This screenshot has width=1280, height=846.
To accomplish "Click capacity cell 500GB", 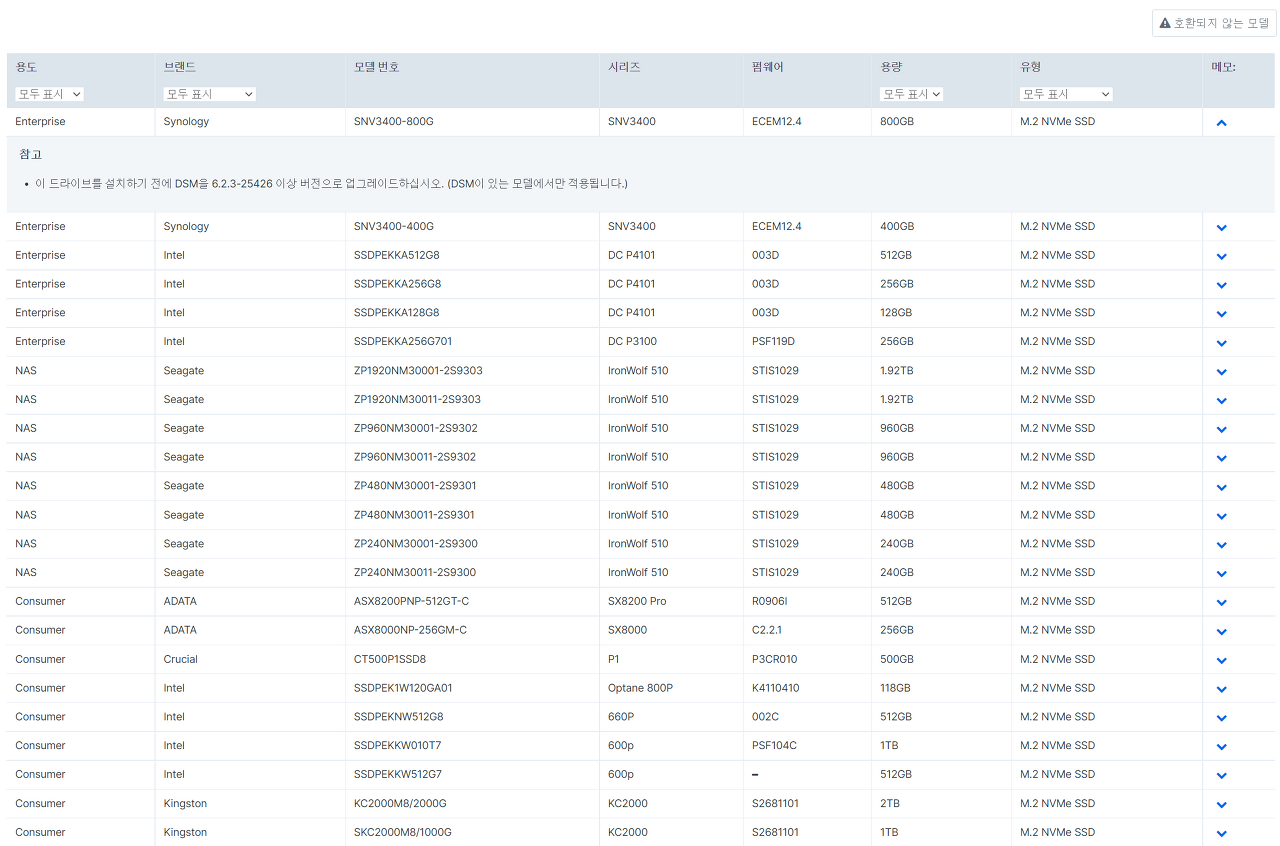I will (896, 660).
